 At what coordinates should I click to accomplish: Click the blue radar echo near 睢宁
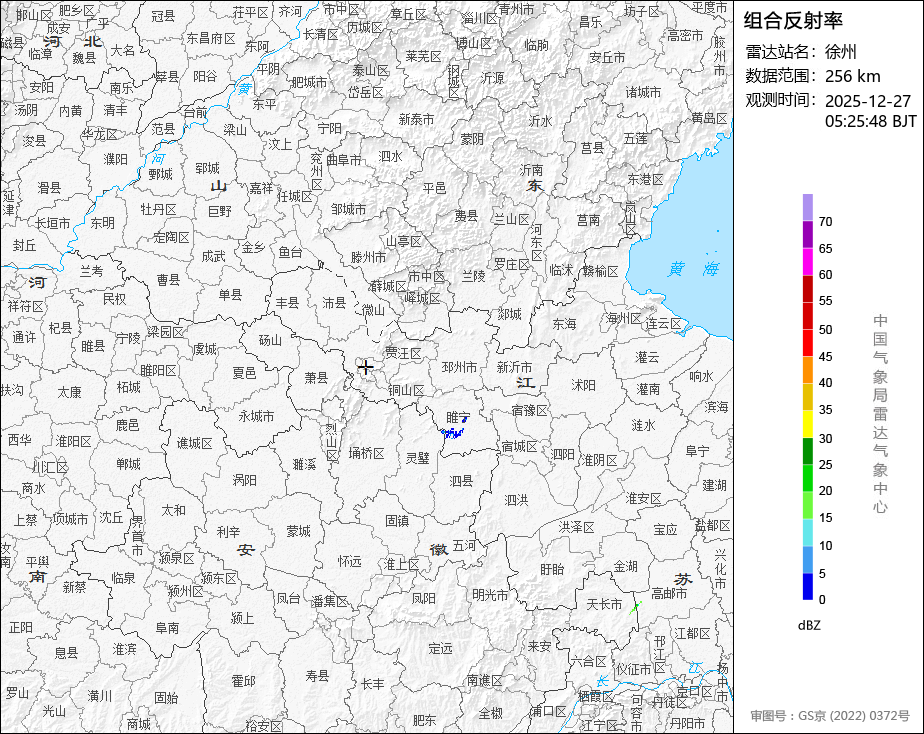[453, 432]
